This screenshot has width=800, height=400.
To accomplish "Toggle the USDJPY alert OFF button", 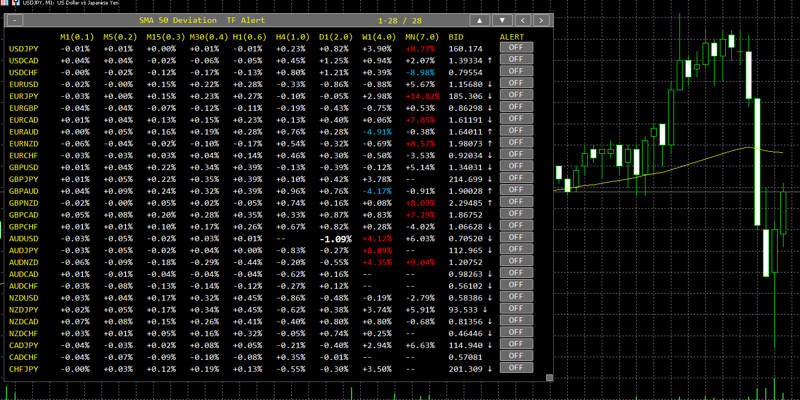I will point(516,47).
